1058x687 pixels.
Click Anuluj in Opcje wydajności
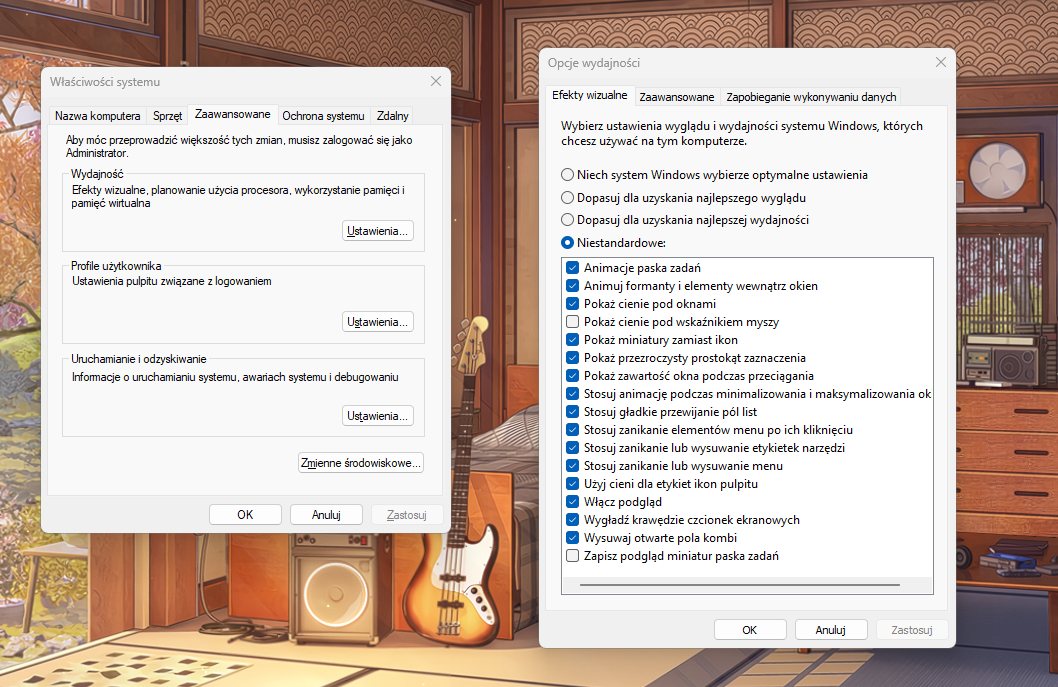tap(831, 630)
